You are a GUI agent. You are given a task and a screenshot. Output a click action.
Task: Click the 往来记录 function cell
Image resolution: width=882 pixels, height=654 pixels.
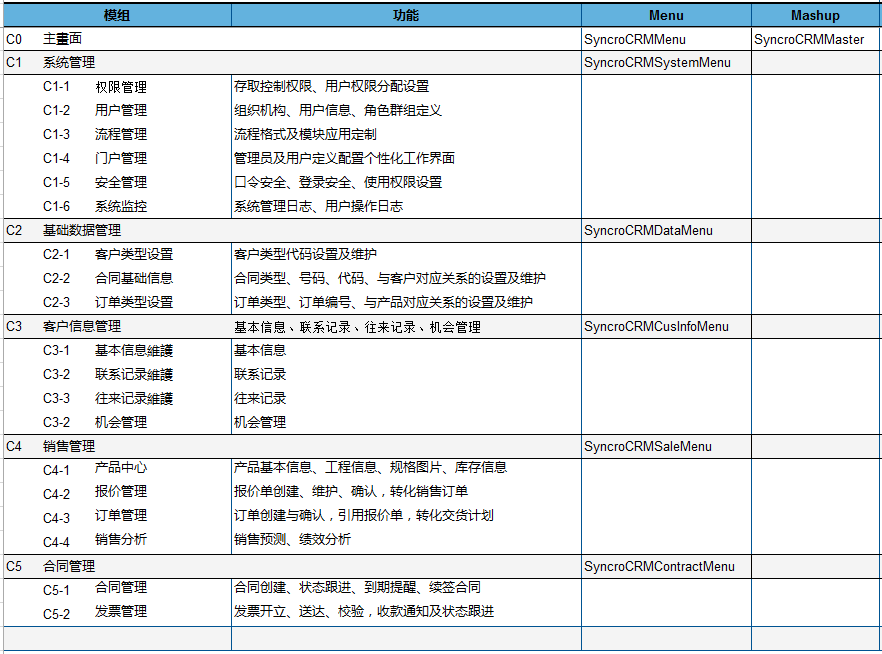(406, 399)
